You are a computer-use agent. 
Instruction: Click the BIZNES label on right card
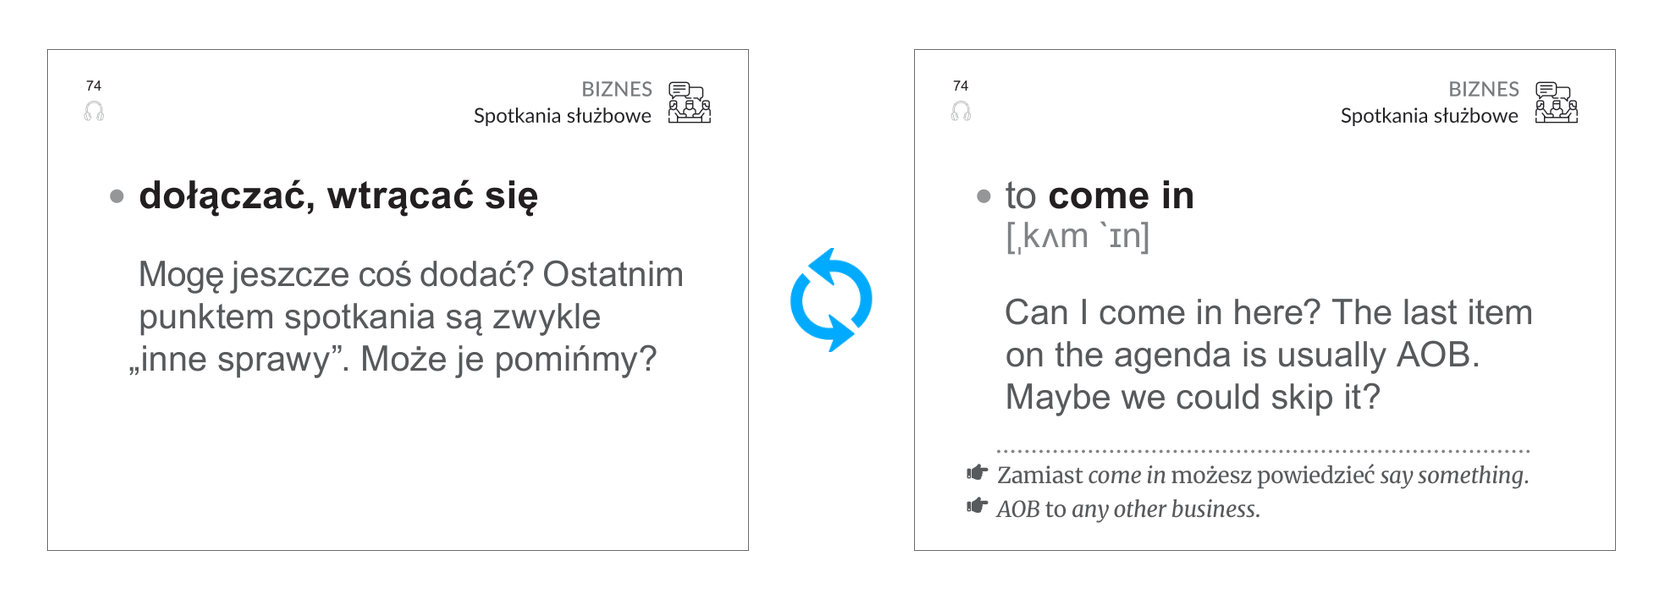pyautogui.click(x=1483, y=89)
